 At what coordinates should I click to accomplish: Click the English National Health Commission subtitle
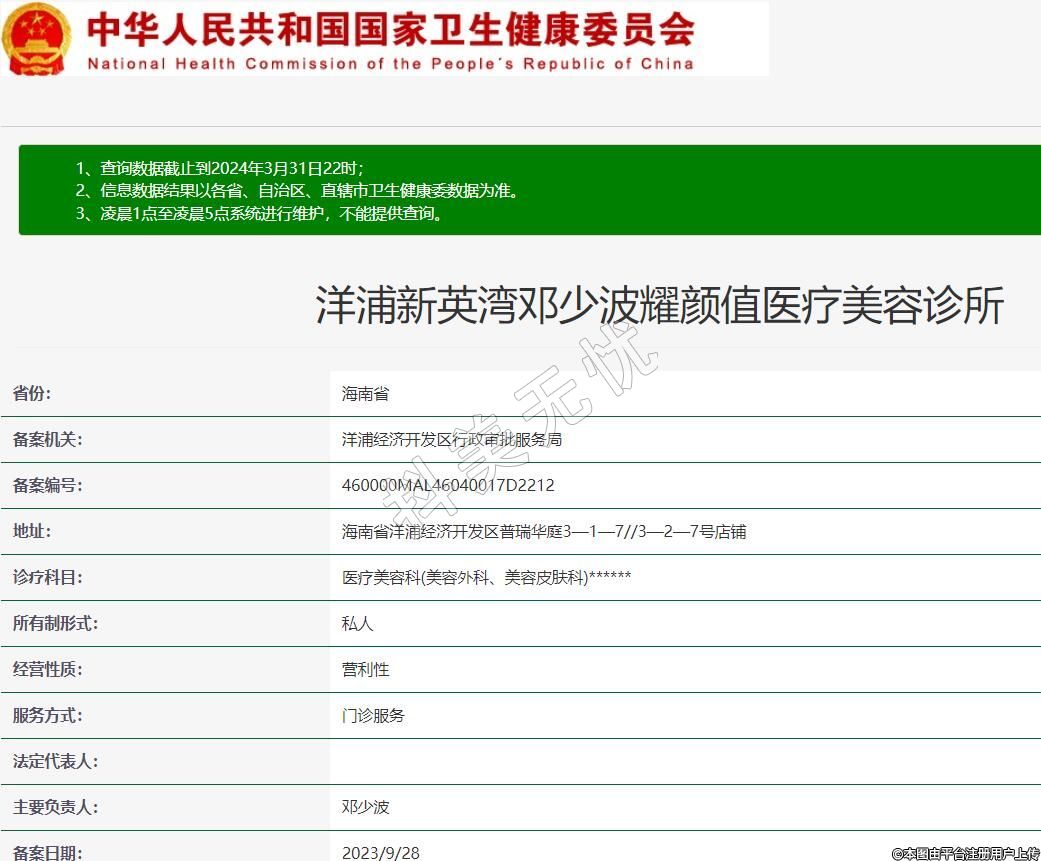click(x=390, y=64)
